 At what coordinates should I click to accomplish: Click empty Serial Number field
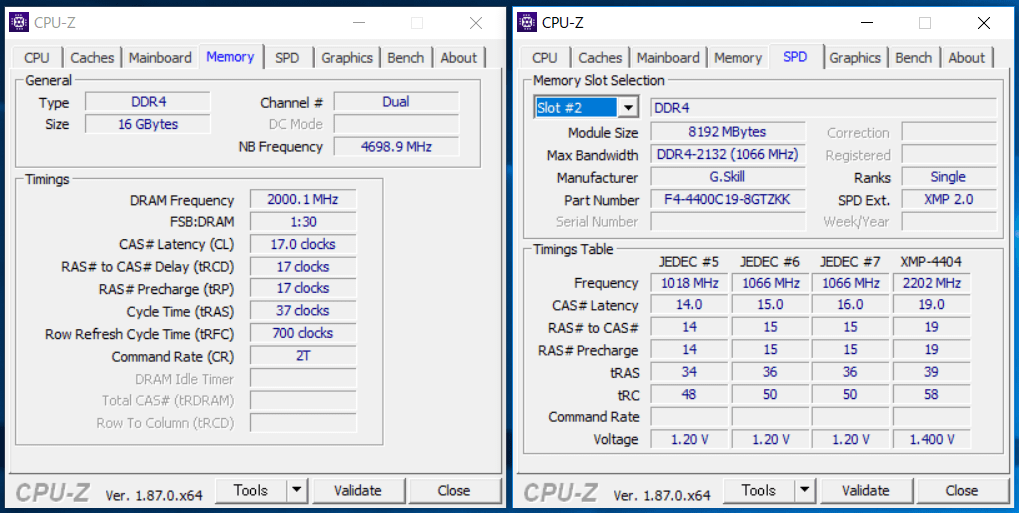click(x=728, y=222)
